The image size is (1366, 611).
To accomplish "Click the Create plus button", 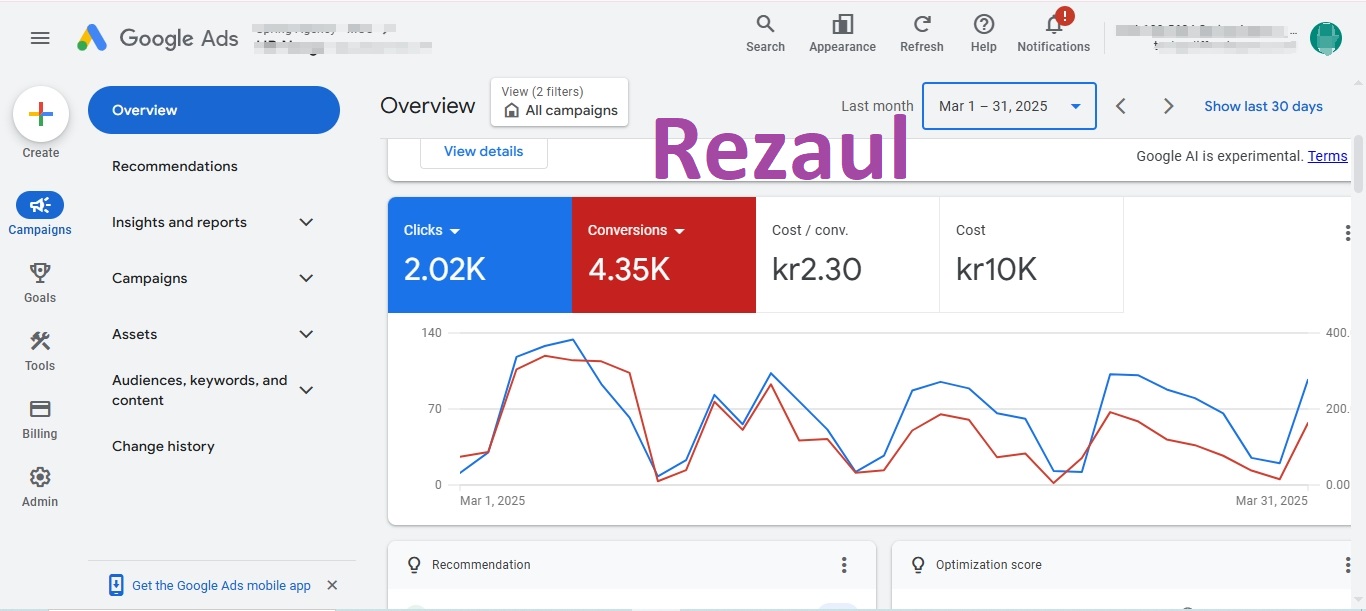I will 41,115.
